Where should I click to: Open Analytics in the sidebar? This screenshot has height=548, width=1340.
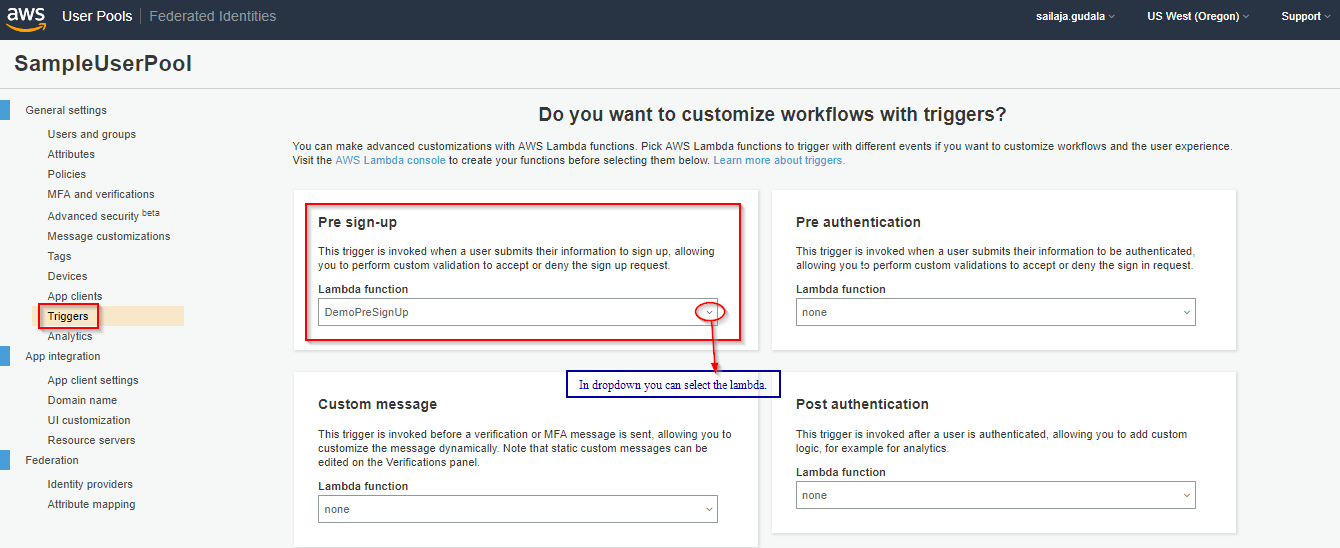coord(70,336)
